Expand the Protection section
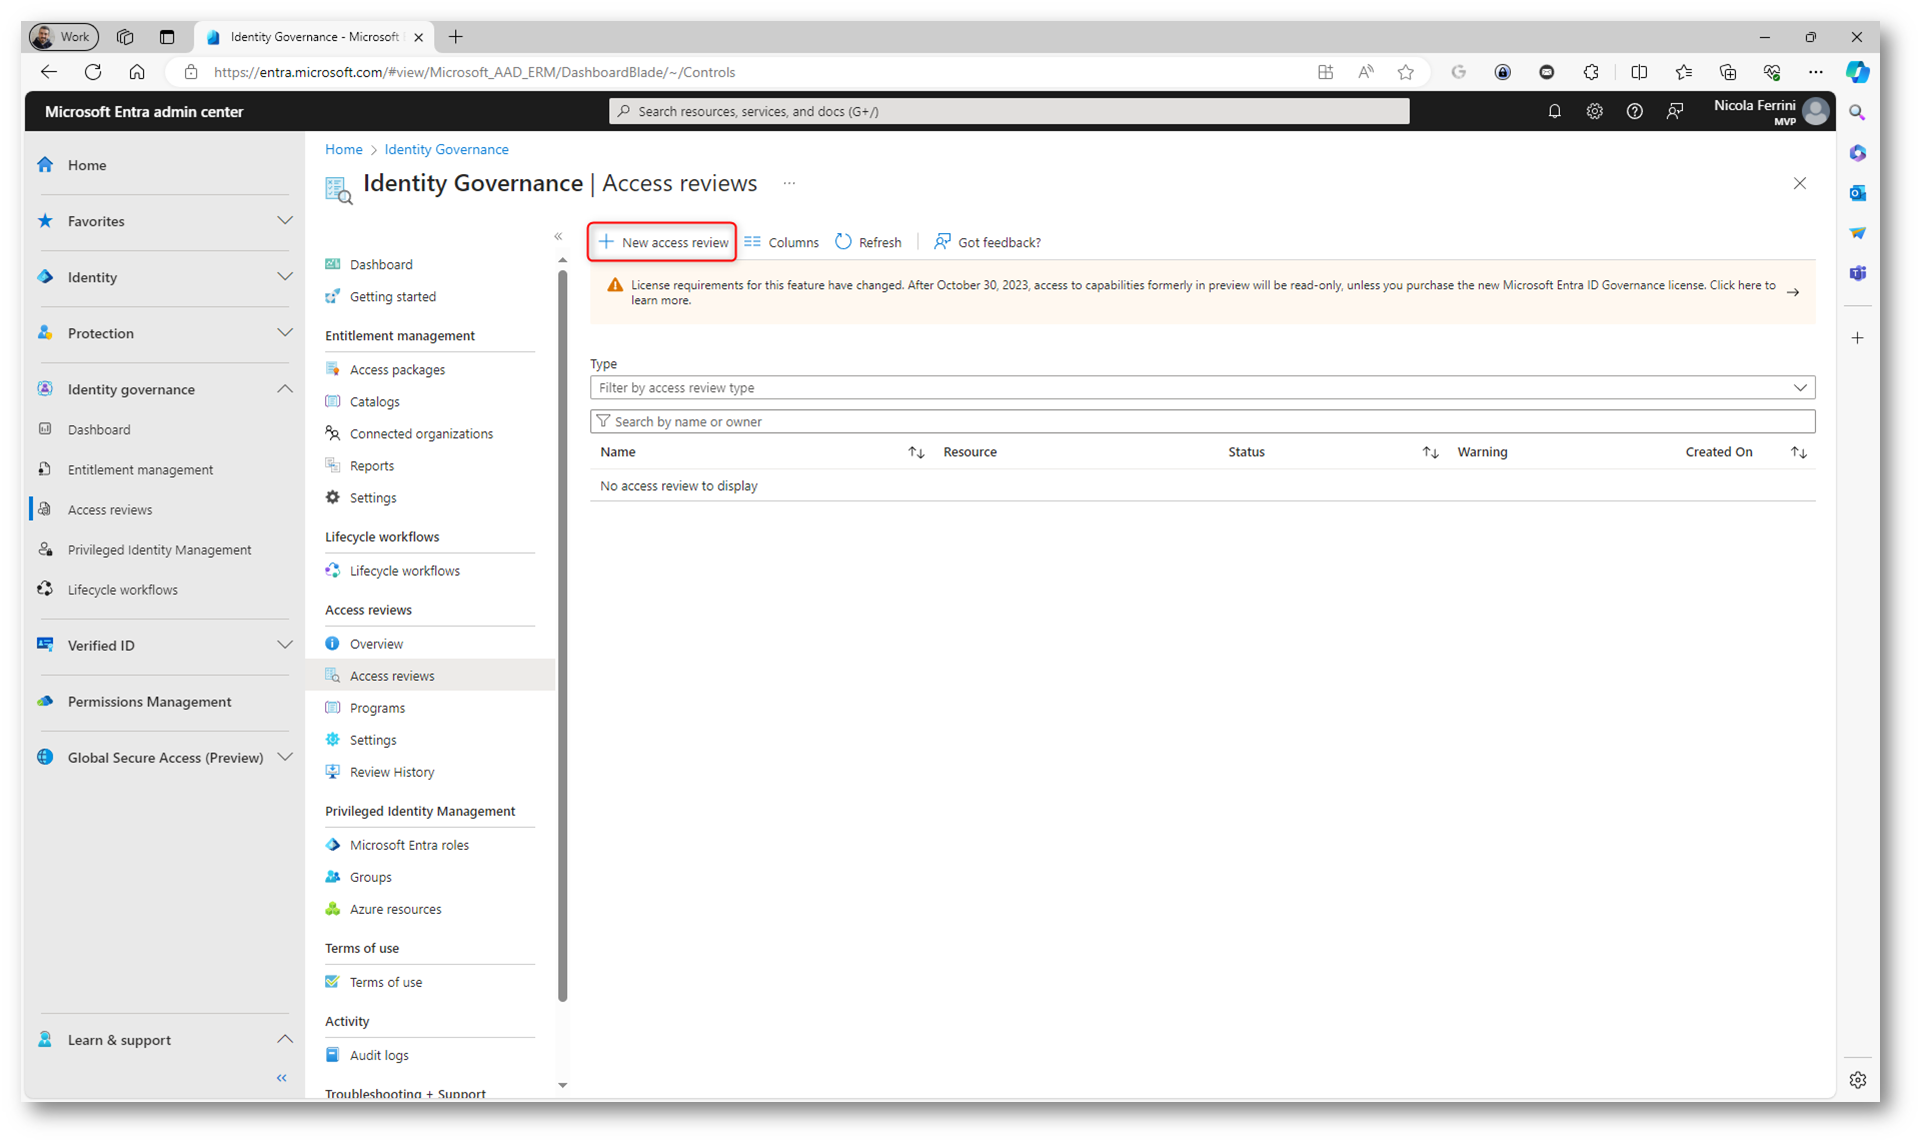Screen dimensions: 1922x1144 click(x=285, y=333)
